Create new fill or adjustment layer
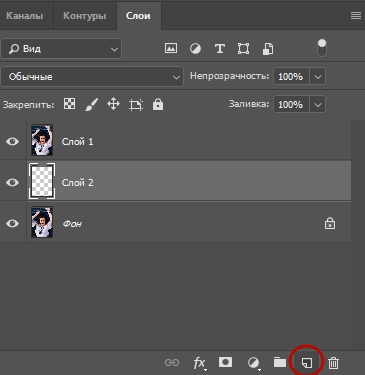This screenshot has width=365, height=375. [x=254, y=363]
